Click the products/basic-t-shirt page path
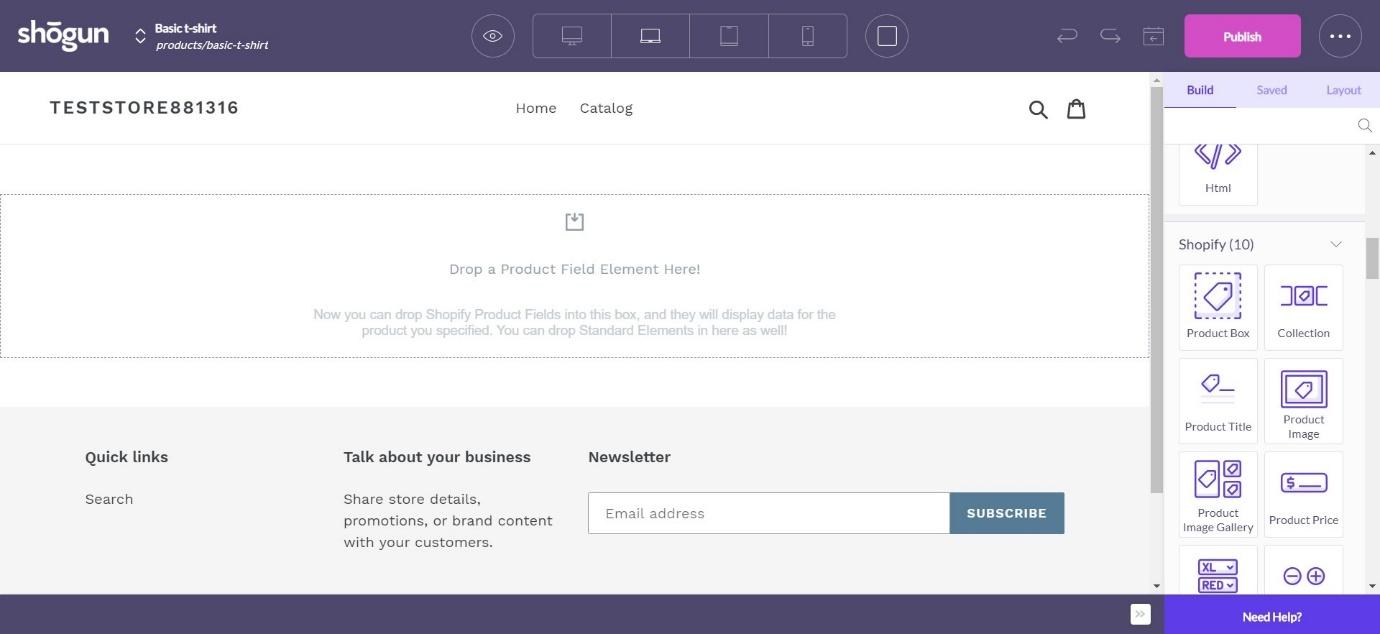Image resolution: width=1380 pixels, height=634 pixels. pyautogui.click(x=212, y=45)
